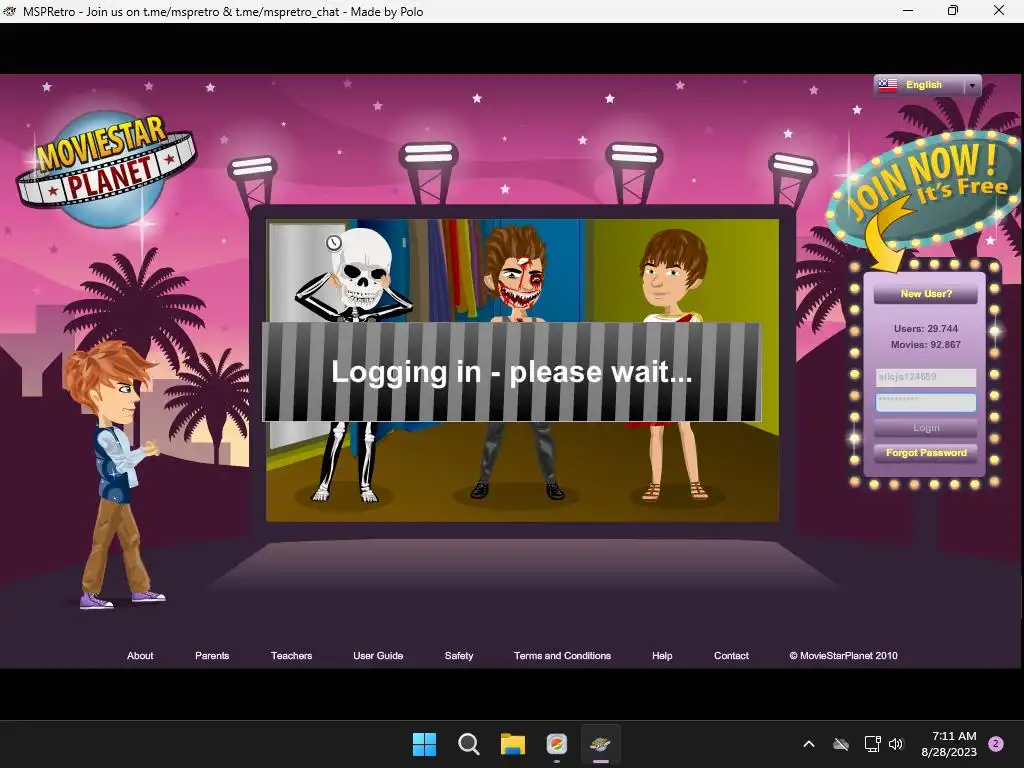Image resolution: width=1024 pixels, height=768 pixels.
Task: Click the username input field
Action: pos(925,377)
